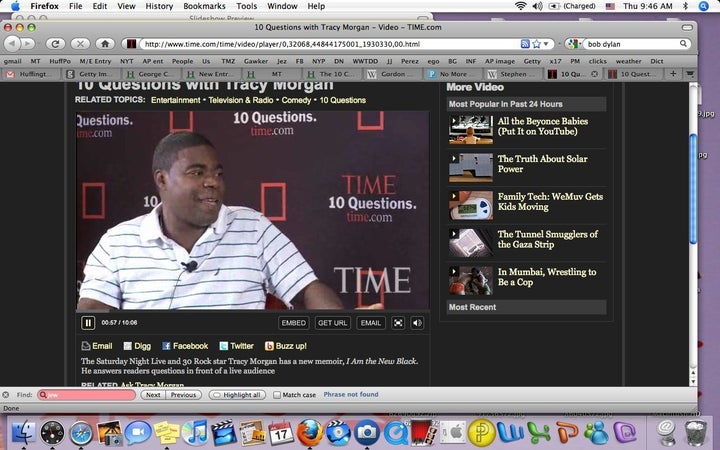
Task: Open the Bookmarks menu
Action: [204, 6]
